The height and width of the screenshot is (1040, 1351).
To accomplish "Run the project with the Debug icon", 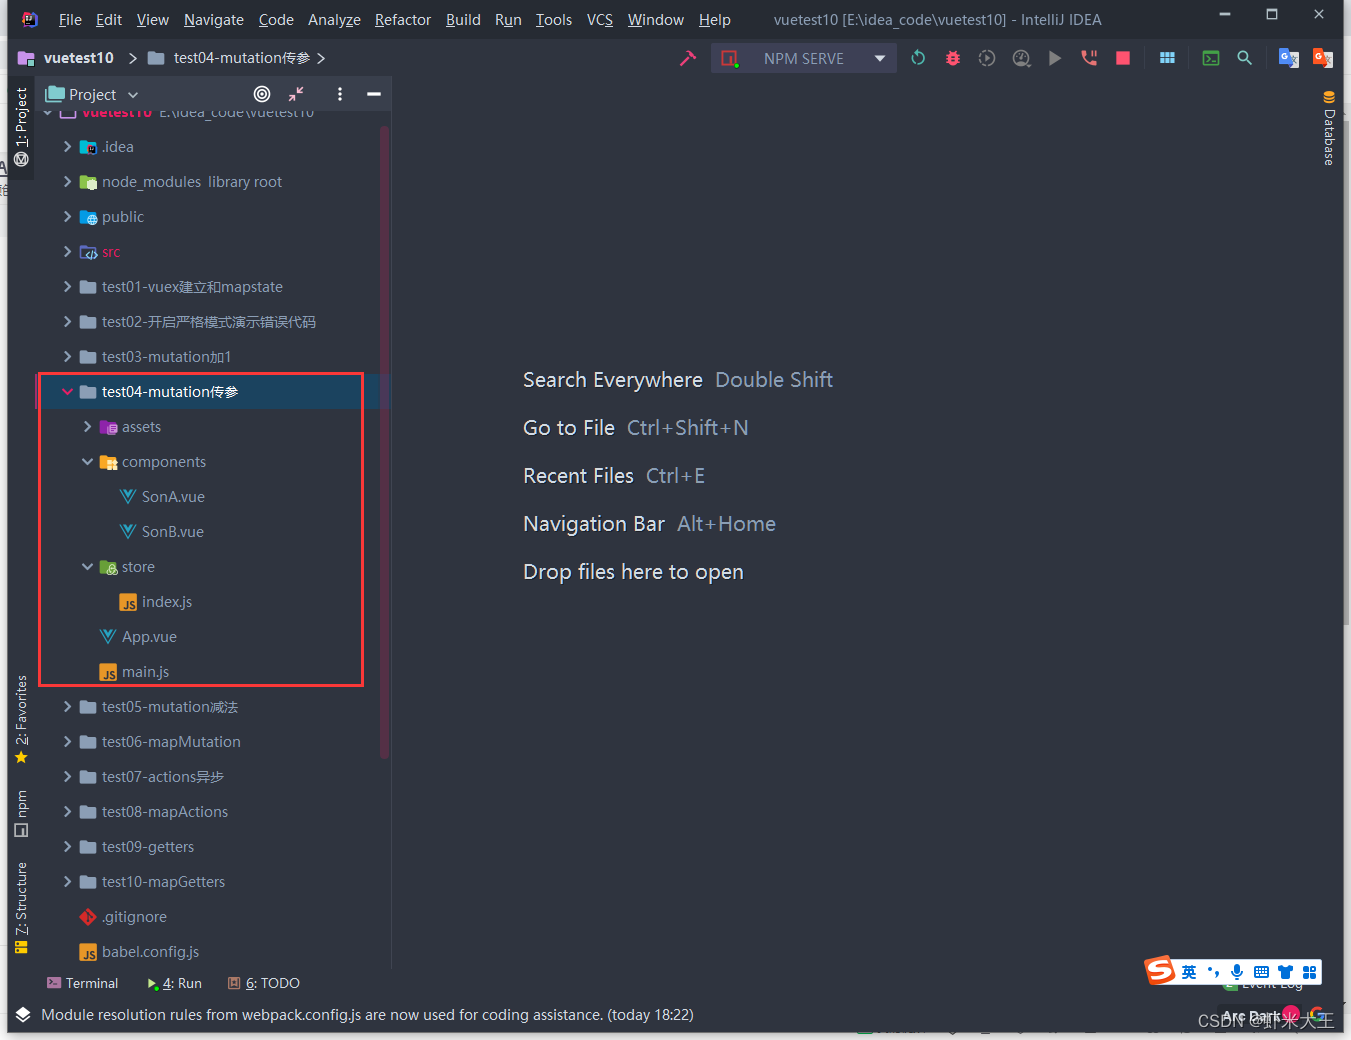I will pyautogui.click(x=952, y=58).
